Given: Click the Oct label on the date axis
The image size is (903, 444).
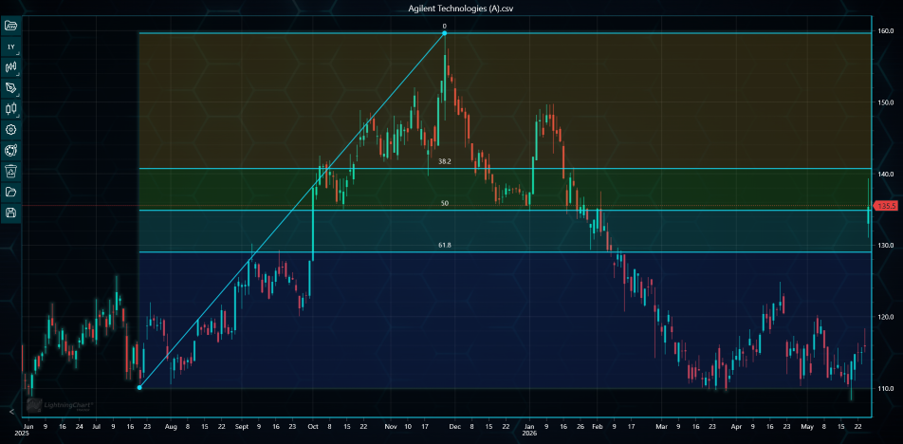Looking at the screenshot, I should pos(313,427).
